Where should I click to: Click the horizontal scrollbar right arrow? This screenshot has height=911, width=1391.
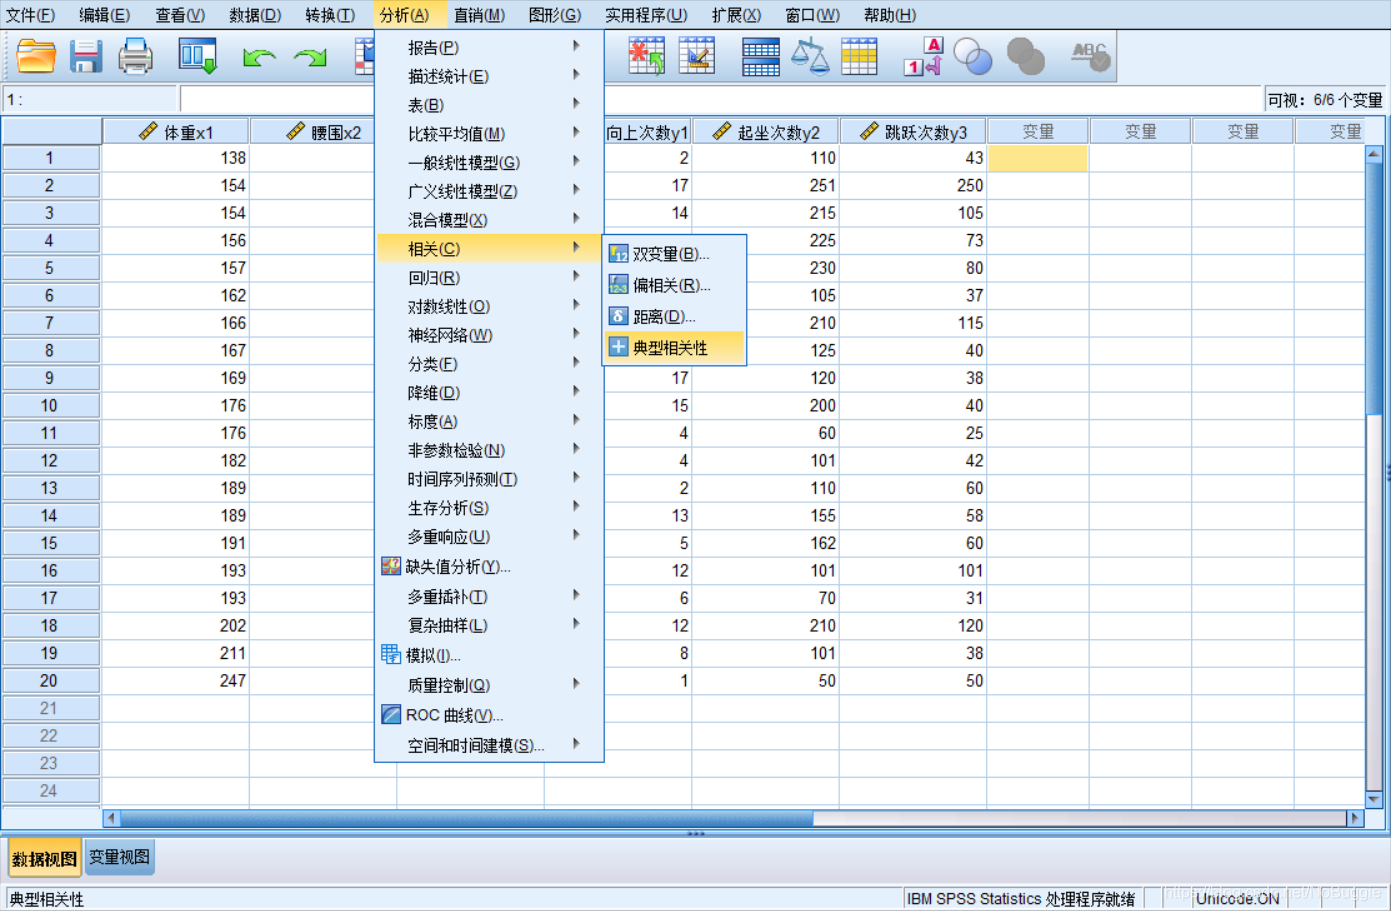(1355, 818)
